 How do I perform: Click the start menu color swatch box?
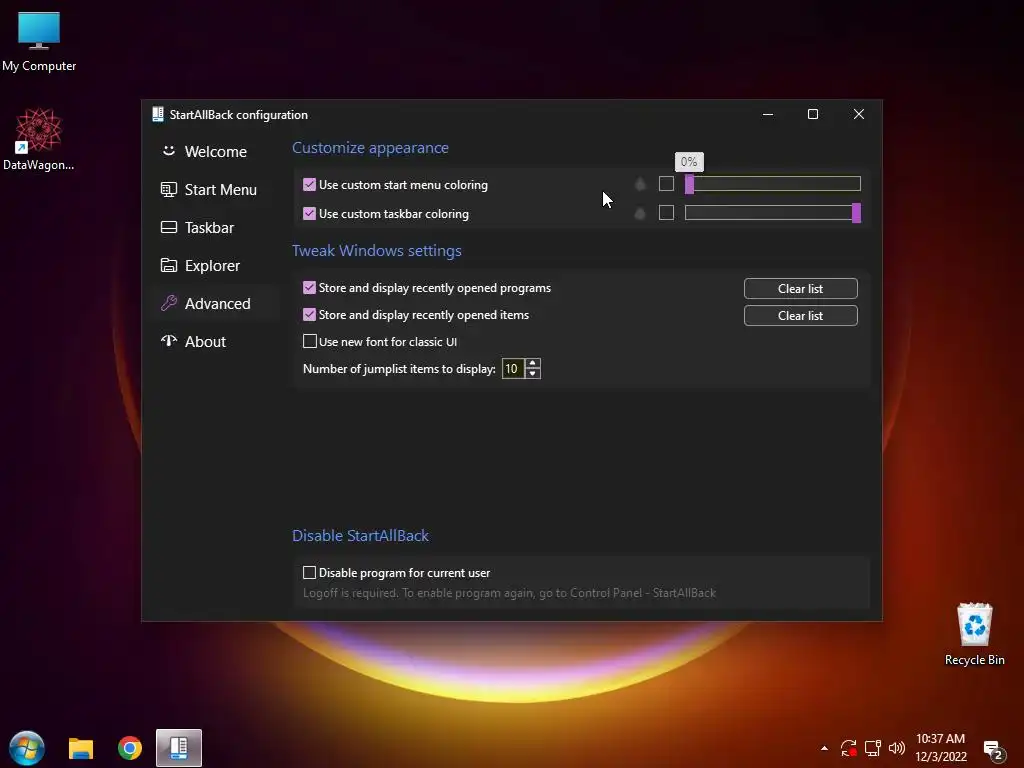point(666,184)
